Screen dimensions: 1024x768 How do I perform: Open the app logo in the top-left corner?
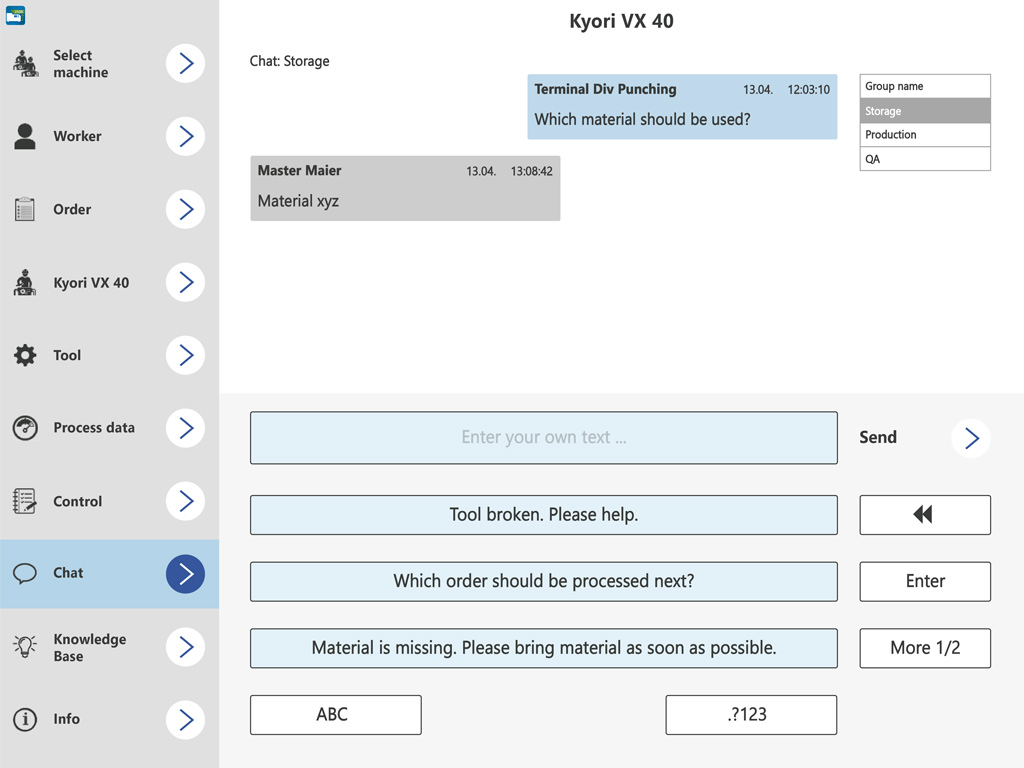coord(15,15)
